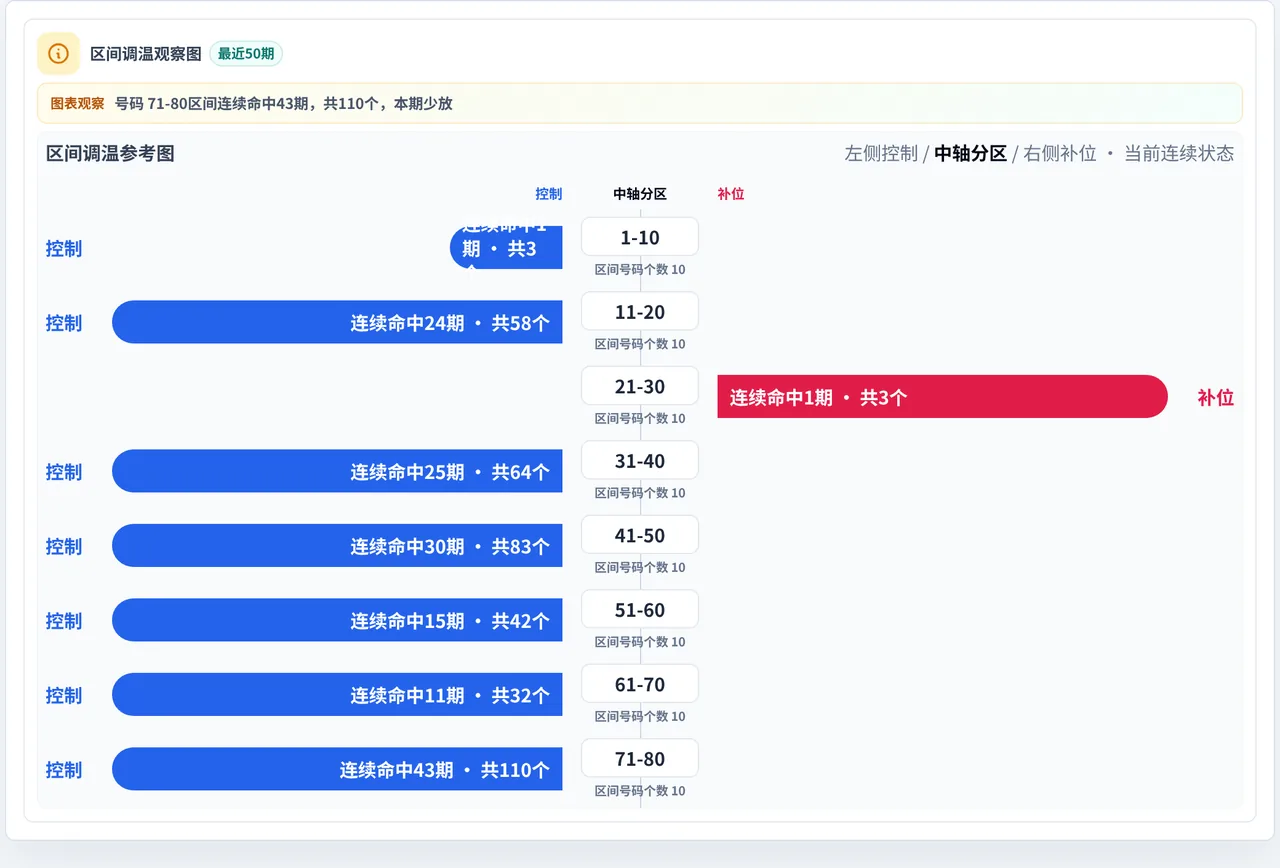The height and width of the screenshot is (868, 1280).
Task: Click the blue bar 连续命中25期 · 共64个
Action: 337,471
